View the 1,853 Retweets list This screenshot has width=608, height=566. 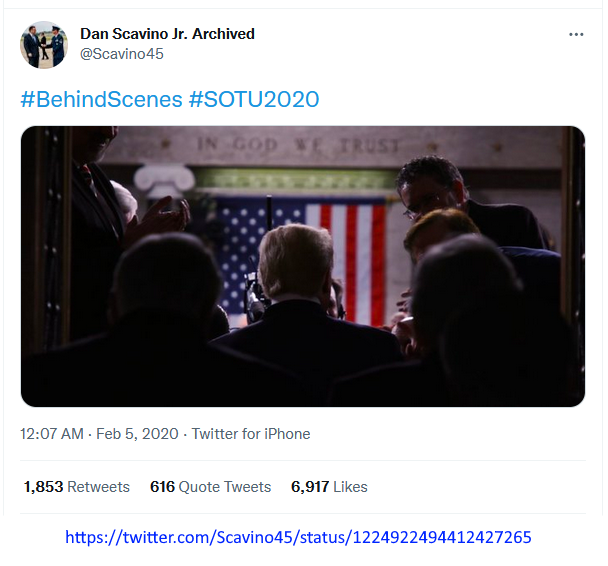point(77,487)
